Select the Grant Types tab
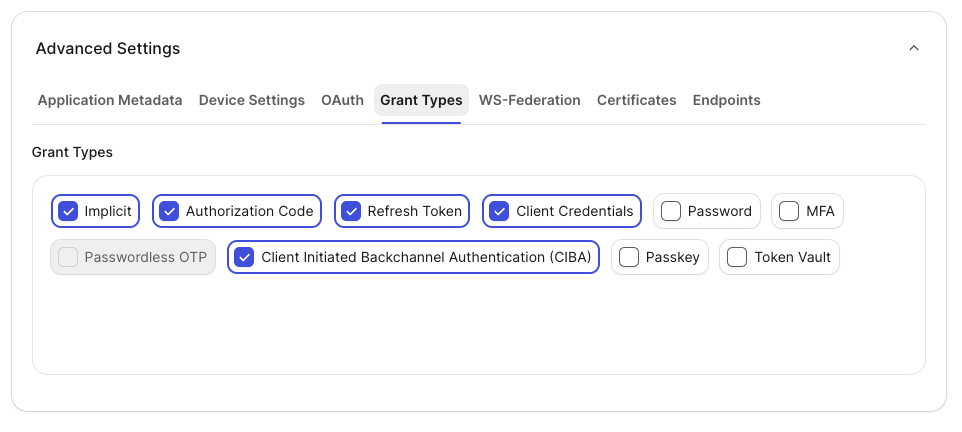Screen dimensions: 962x432 click(x=421, y=100)
